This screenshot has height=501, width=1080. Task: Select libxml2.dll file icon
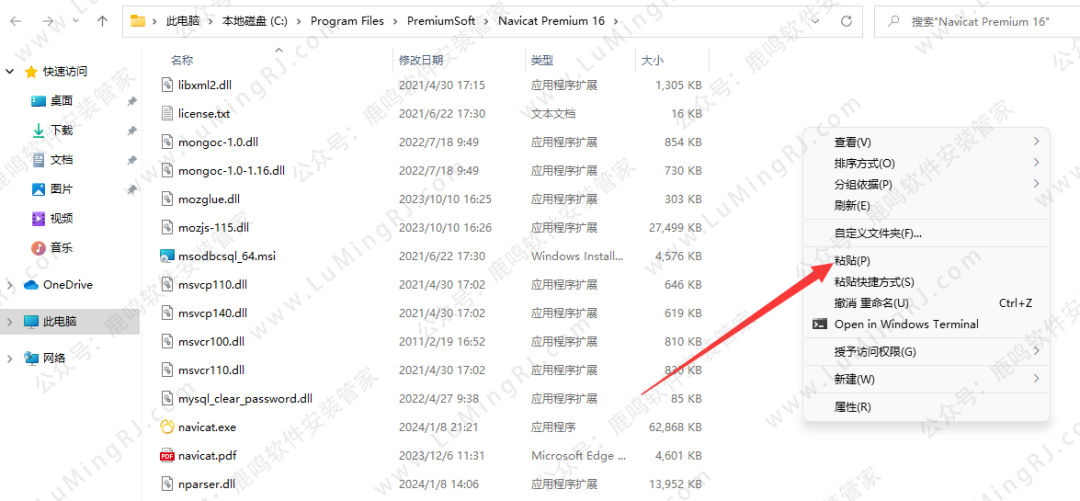[x=167, y=85]
